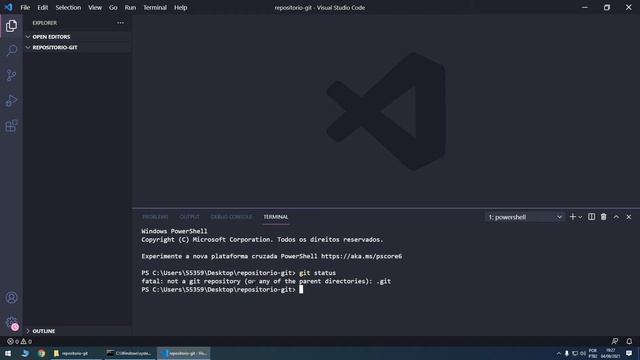Show errors and warnings count in status bar
Screen dimensions: 640x360
[x=19, y=341]
